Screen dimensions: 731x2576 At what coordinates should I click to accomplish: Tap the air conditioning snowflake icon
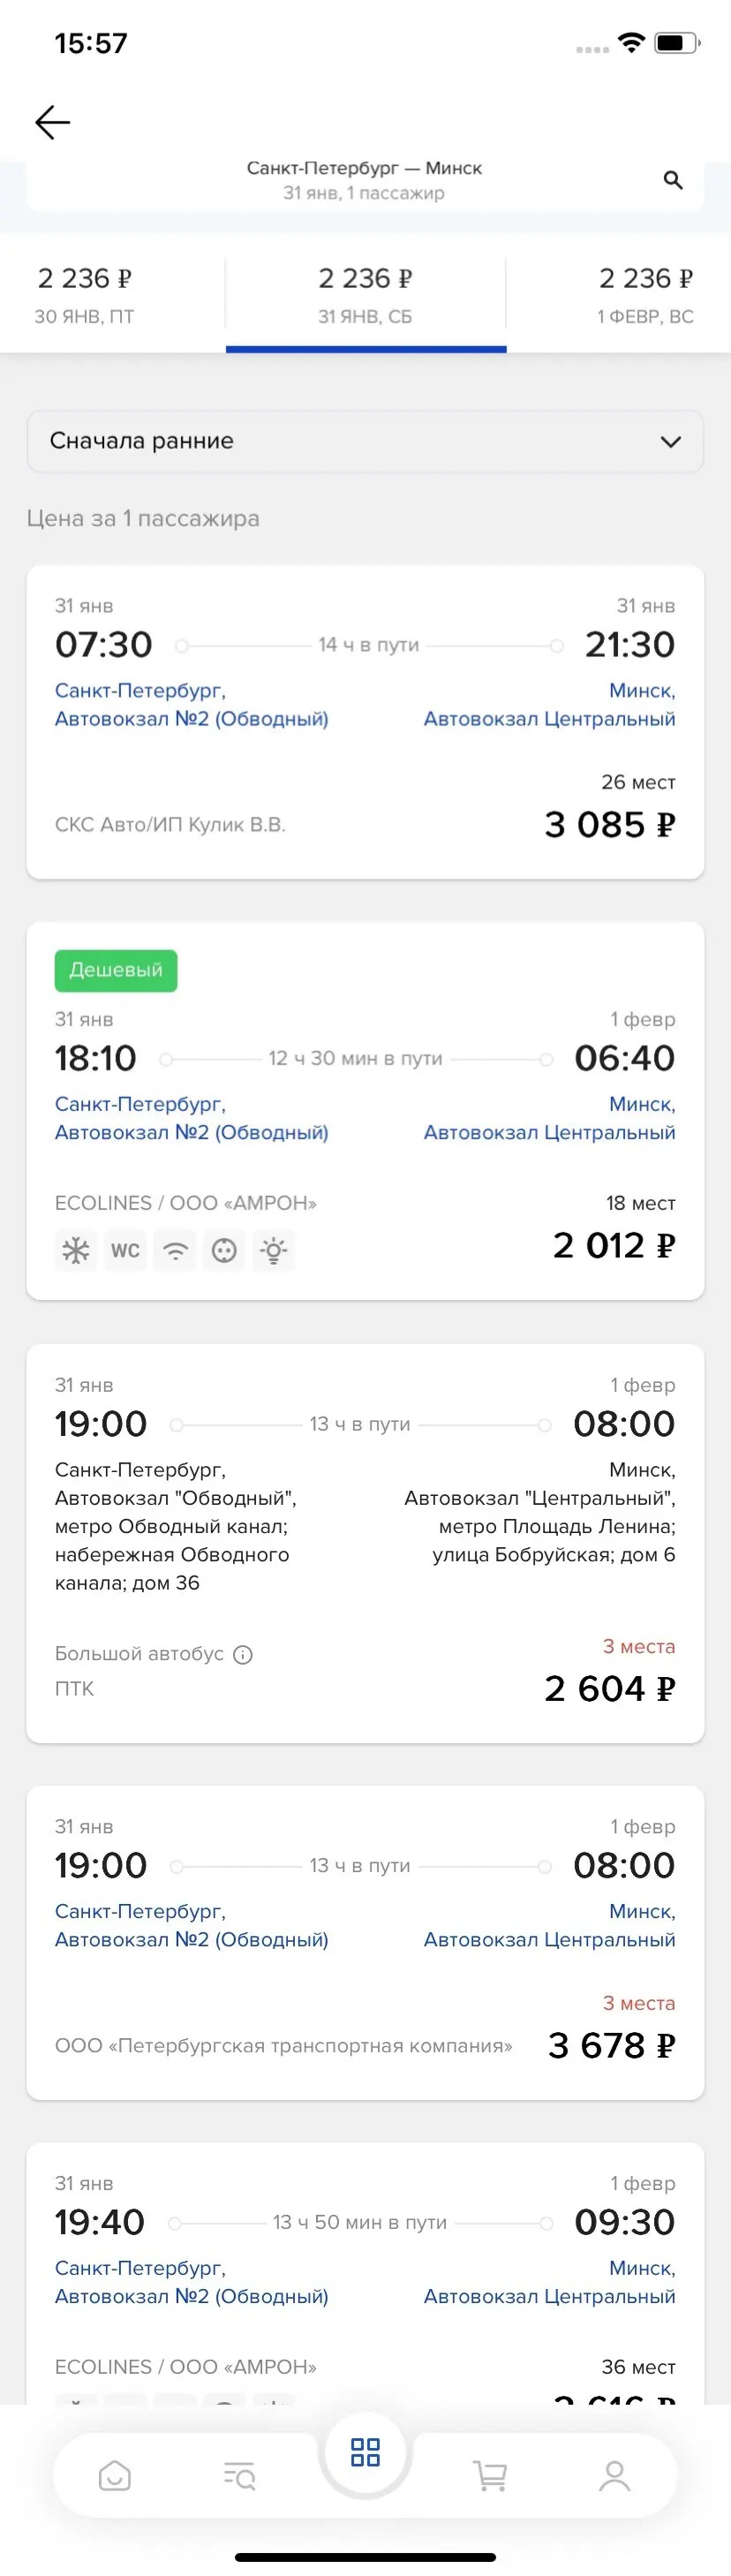[x=76, y=1250]
